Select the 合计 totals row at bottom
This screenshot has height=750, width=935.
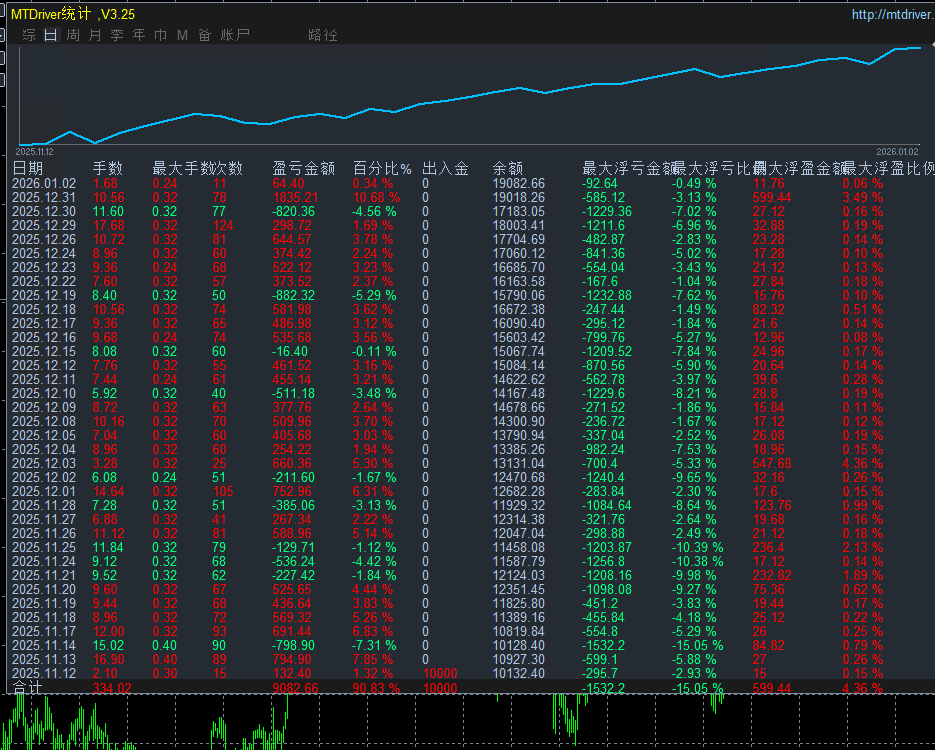28,688
